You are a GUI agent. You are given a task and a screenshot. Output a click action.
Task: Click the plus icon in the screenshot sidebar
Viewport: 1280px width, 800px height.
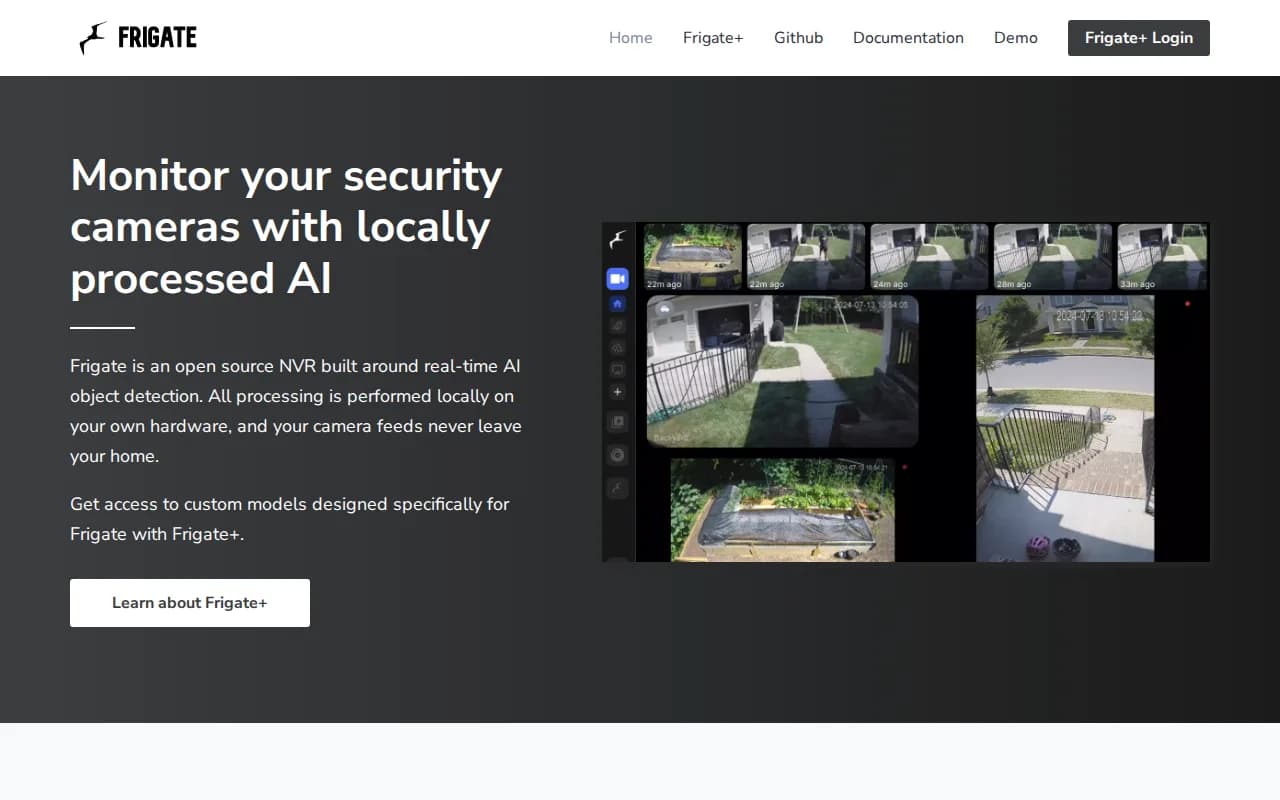(x=617, y=392)
